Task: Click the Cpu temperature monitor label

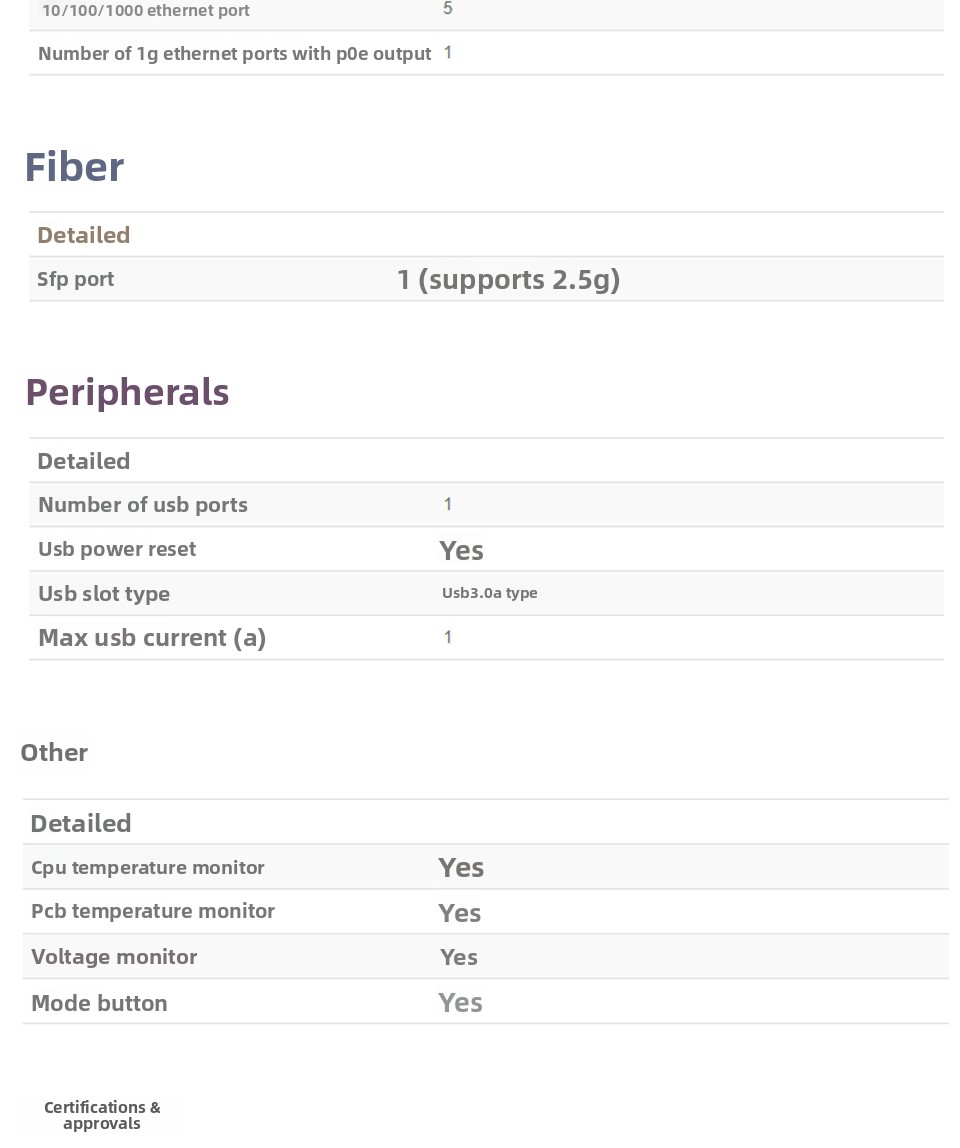Action: [x=148, y=868]
